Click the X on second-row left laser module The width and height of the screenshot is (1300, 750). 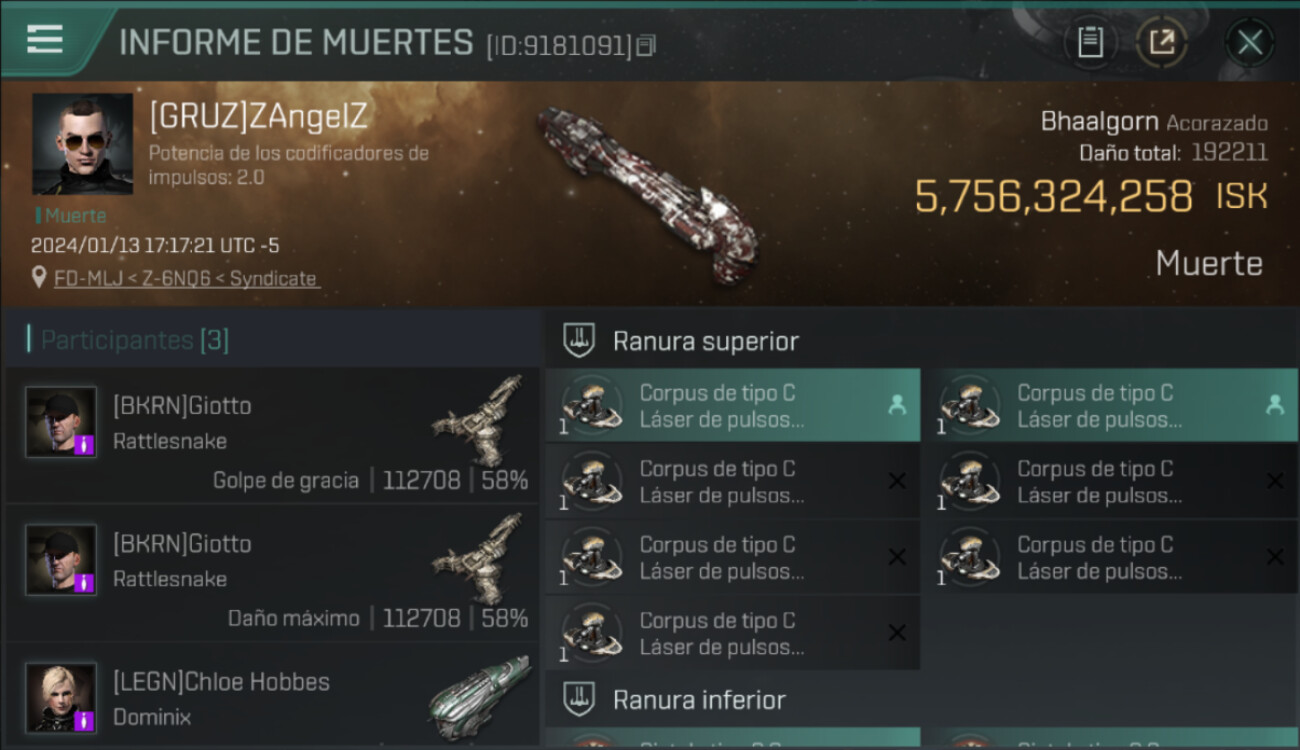tap(897, 481)
